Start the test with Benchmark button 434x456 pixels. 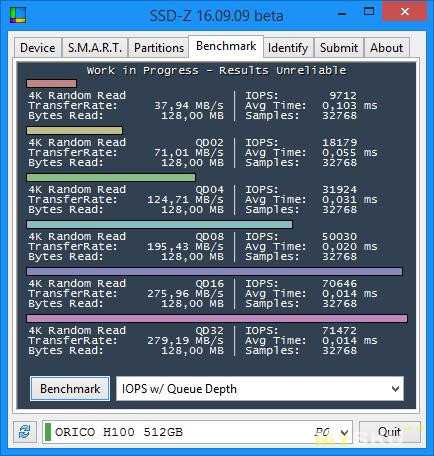(70, 389)
